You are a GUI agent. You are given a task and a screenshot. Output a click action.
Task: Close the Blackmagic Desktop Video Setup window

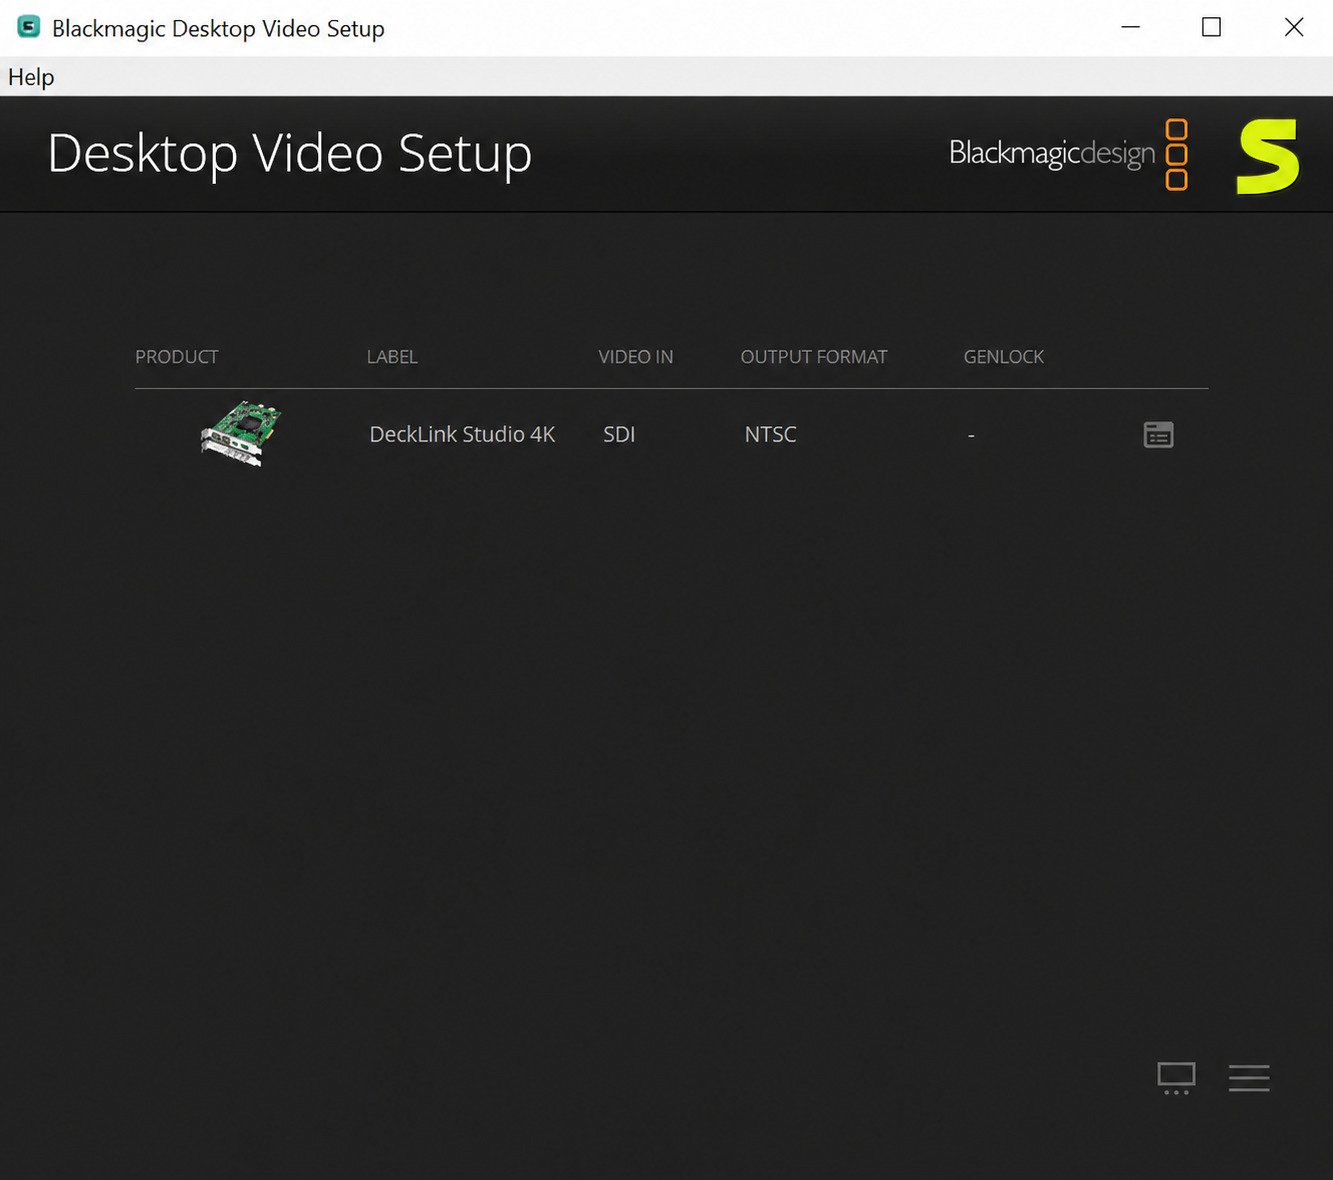[1294, 27]
